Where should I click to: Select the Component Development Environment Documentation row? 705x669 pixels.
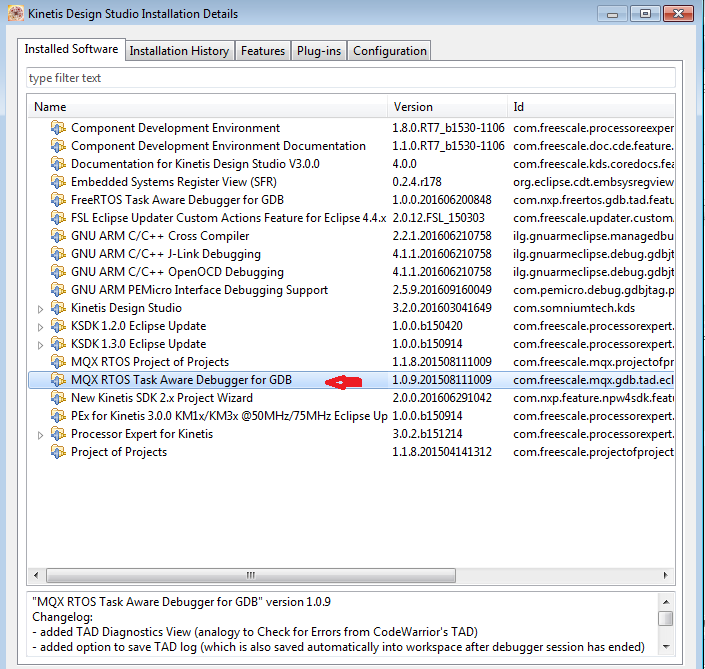(x=351, y=146)
